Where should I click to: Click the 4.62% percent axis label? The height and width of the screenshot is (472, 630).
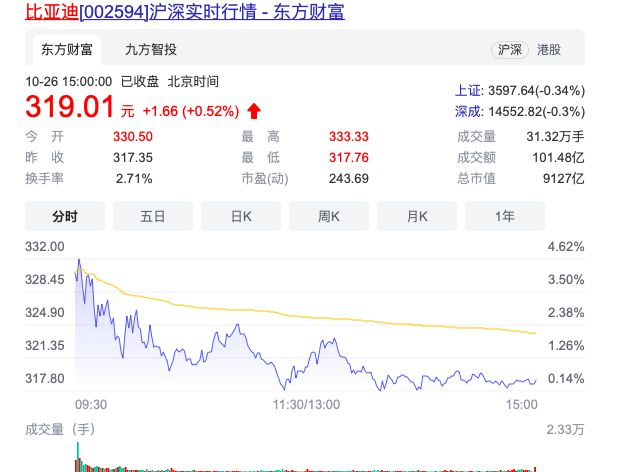[x=566, y=246]
